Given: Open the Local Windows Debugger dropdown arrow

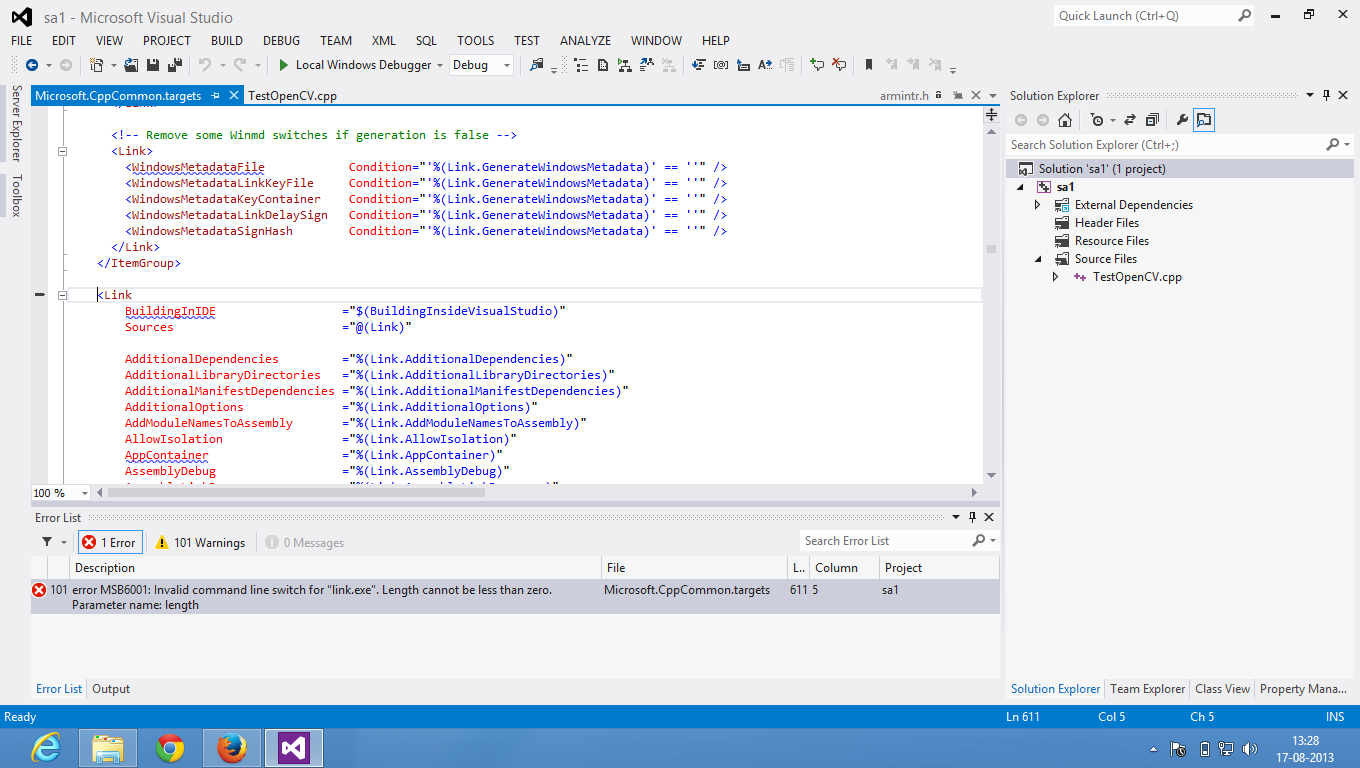Looking at the screenshot, I should click(439, 65).
